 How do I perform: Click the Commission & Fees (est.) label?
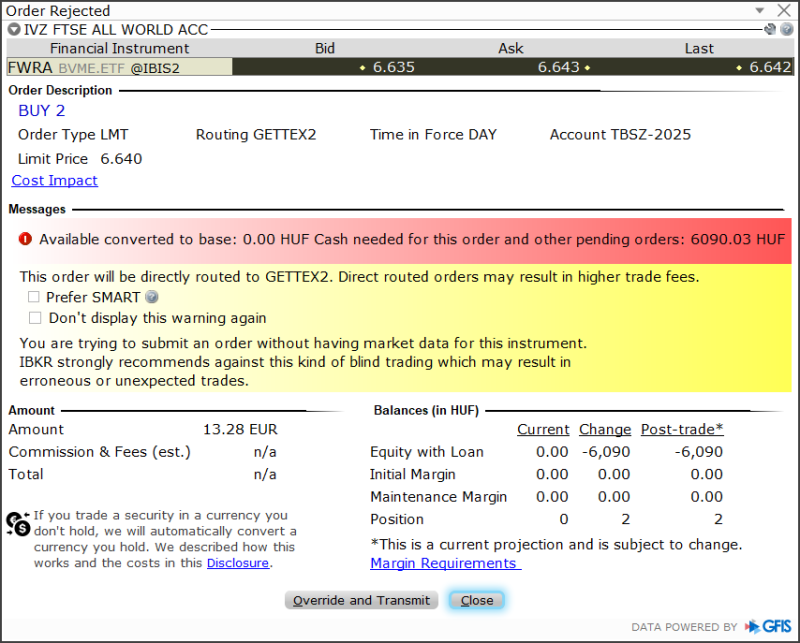pos(99,452)
